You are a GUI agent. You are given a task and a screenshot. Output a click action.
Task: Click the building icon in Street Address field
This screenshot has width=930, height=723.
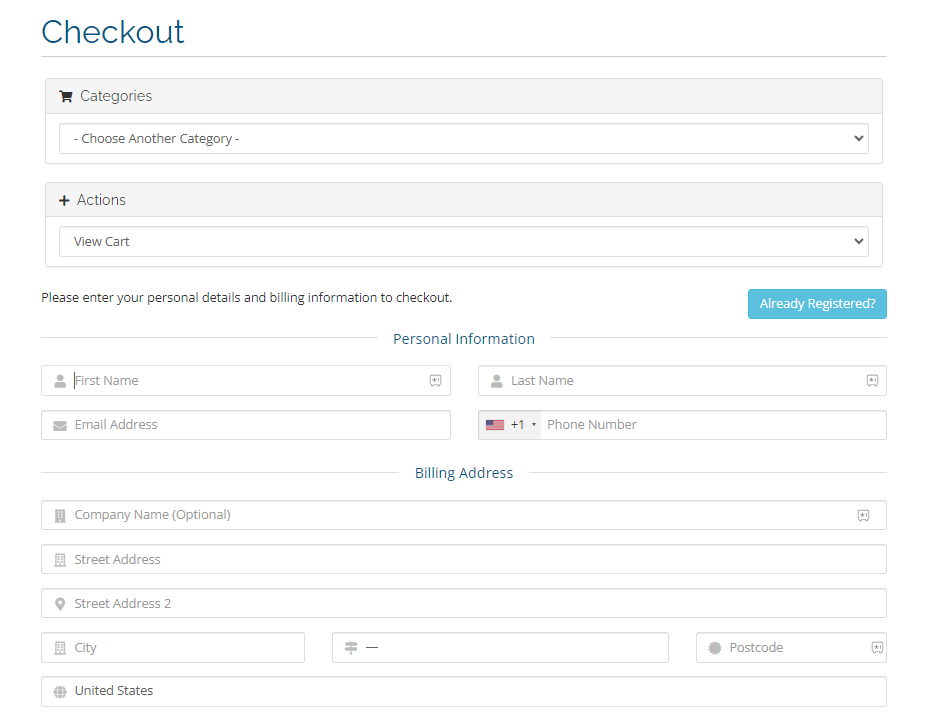[x=60, y=560]
